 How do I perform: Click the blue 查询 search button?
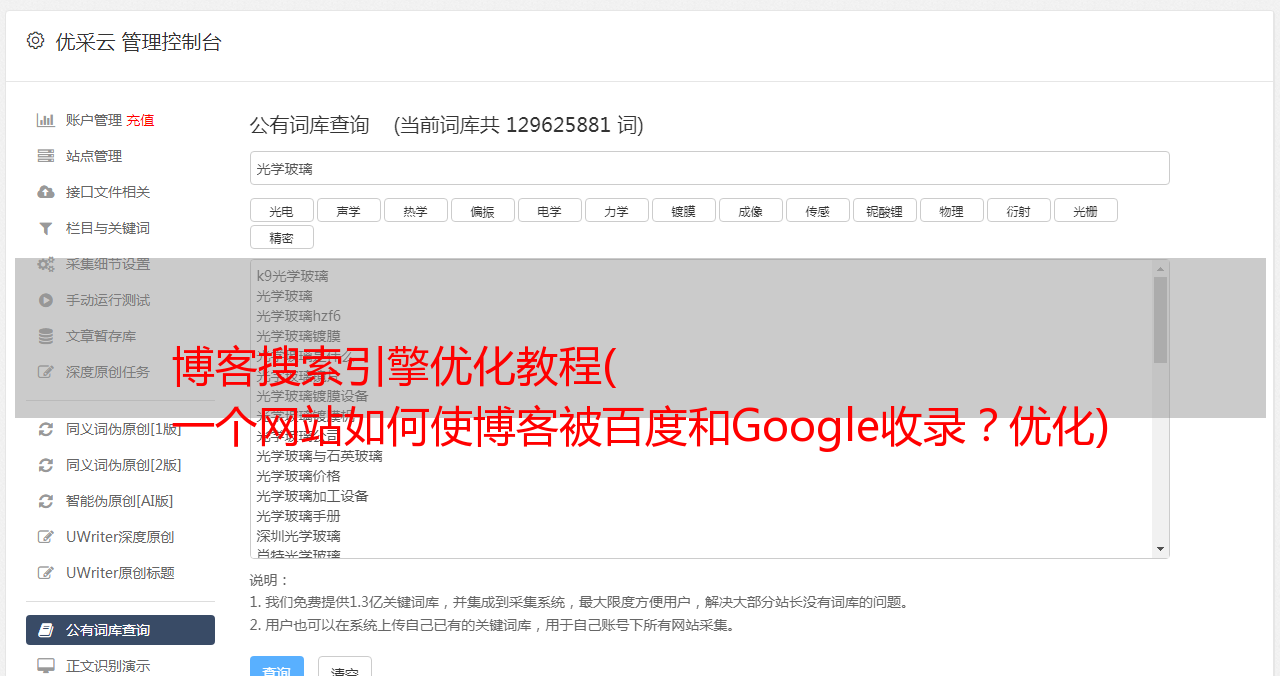pyautogui.click(x=277, y=667)
